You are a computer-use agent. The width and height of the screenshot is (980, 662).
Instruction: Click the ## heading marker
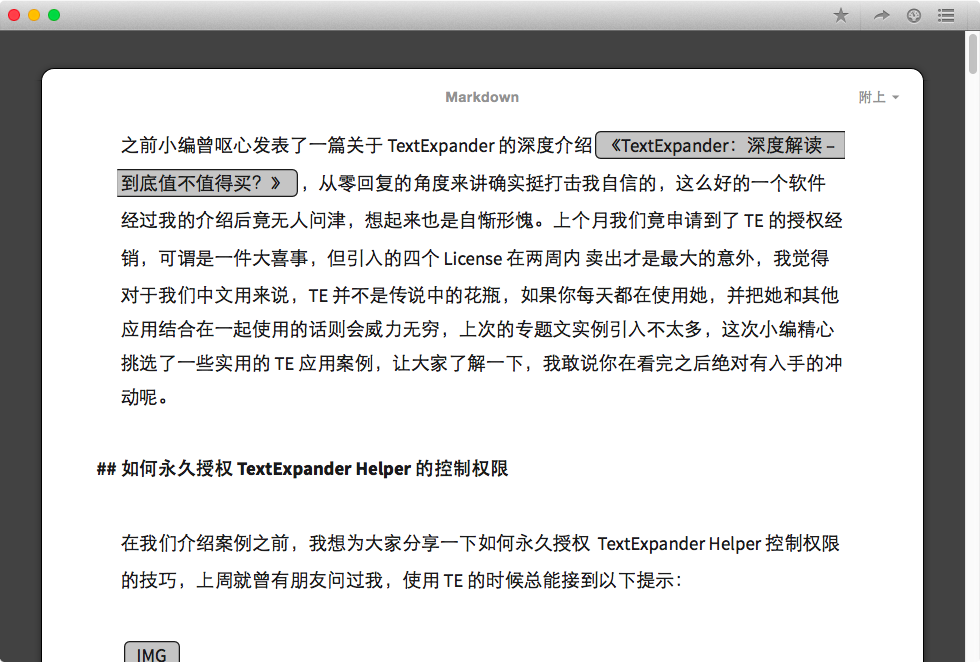point(106,469)
